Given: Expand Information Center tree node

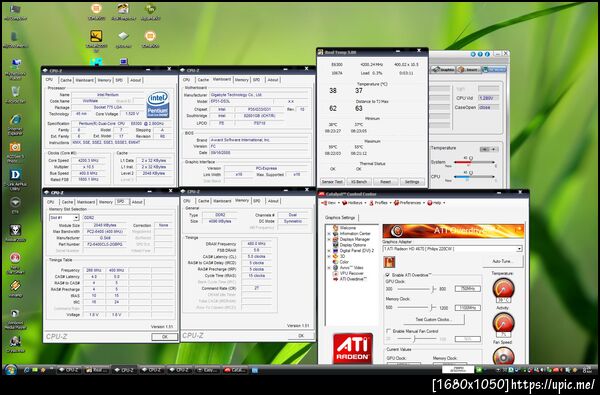Looking at the screenshot, I should 329,233.
